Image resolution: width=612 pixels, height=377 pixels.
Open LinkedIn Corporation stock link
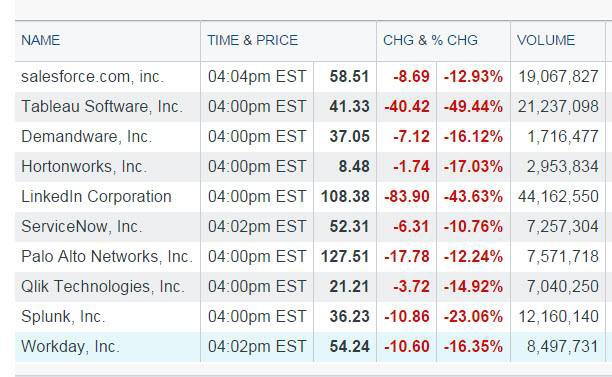[96, 197]
